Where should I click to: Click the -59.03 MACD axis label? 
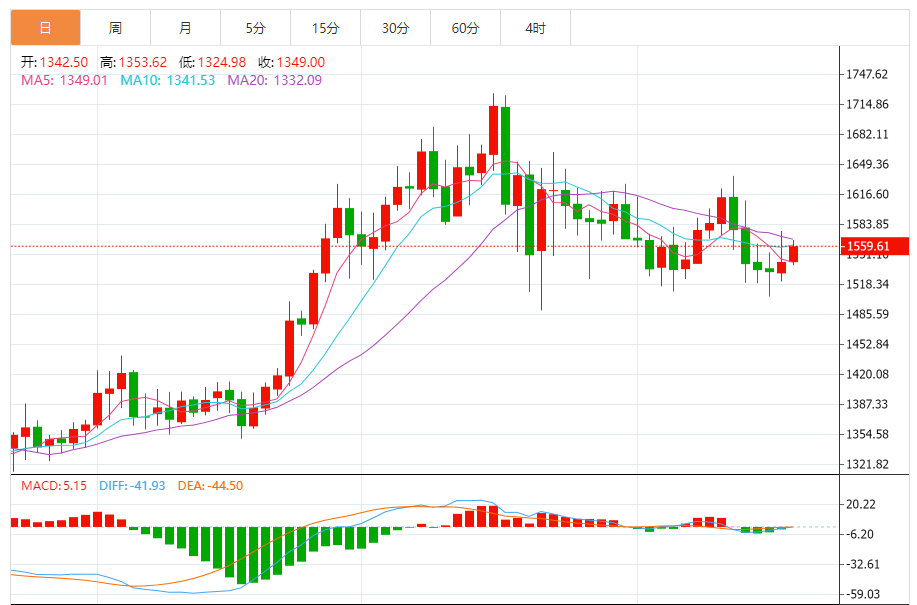coord(865,595)
